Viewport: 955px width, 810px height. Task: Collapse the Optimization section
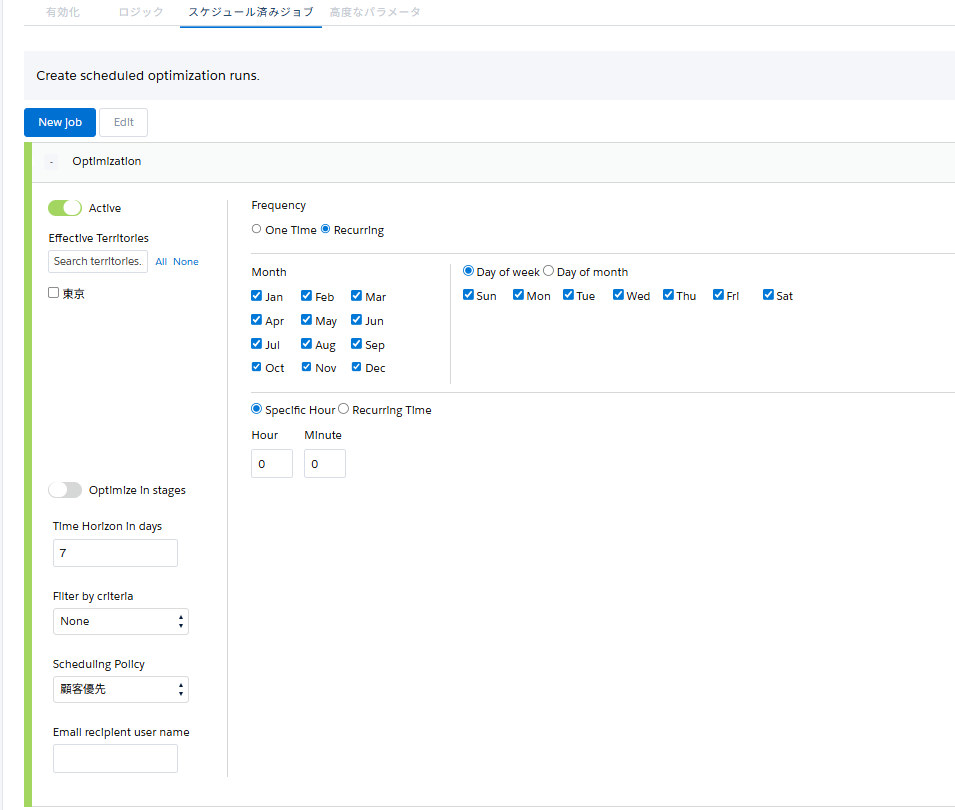51,162
